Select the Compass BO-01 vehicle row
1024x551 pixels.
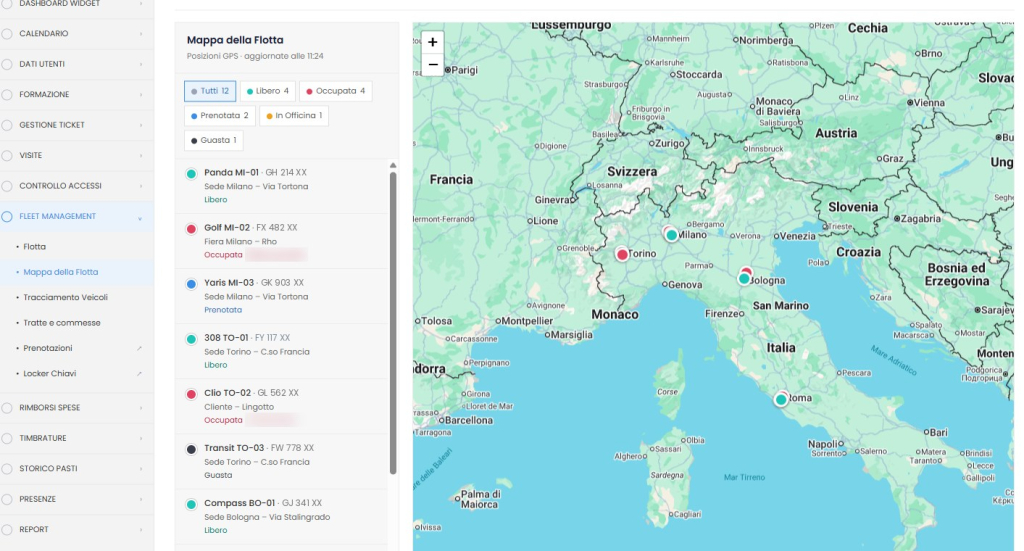pyautogui.click(x=281, y=516)
